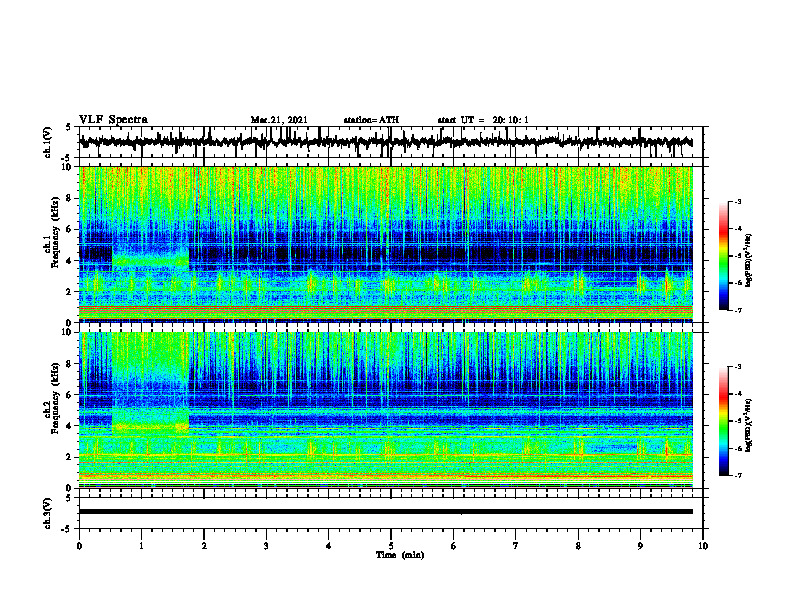Viewport: 792px width, 612px height.
Task: Click time-axis tick label "2"
Action: pos(204,546)
